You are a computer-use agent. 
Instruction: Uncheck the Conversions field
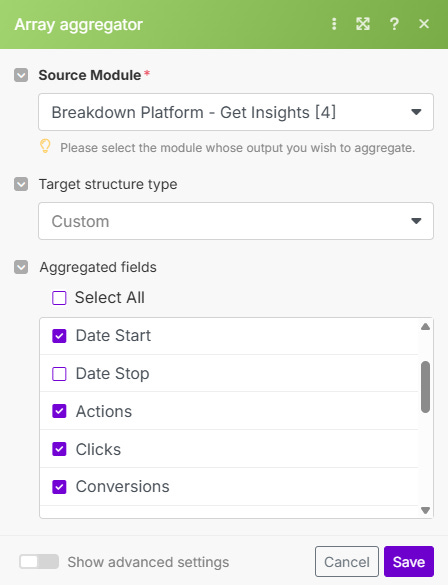pyautogui.click(x=59, y=487)
